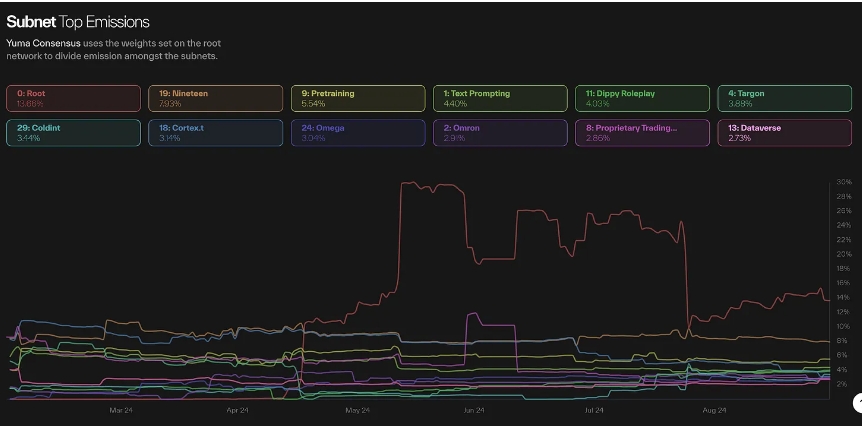Click the Yuma Consensus bold text
Viewport: 862px width, 426px height.
tap(43, 43)
